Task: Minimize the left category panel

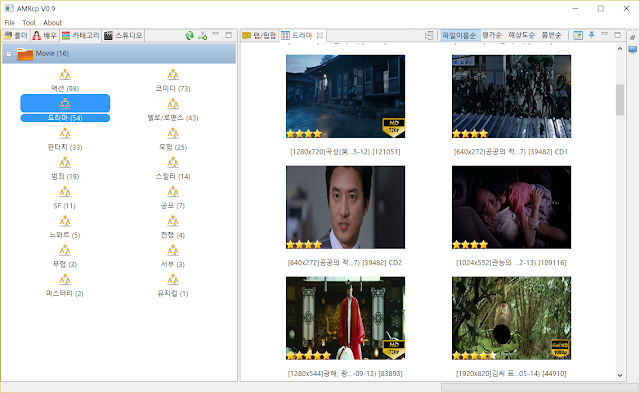Action: 216,34
